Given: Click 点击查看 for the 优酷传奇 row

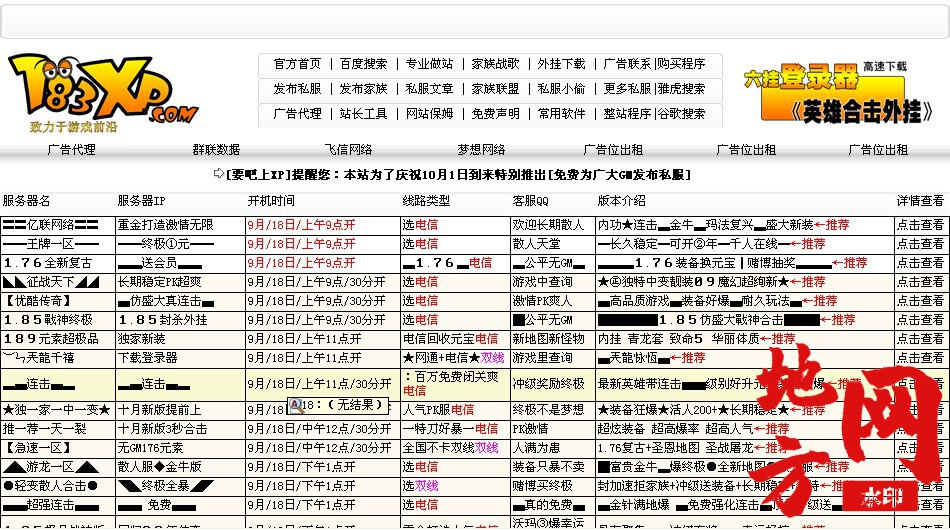Looking at the screenshot, I should tap(920, 300).
